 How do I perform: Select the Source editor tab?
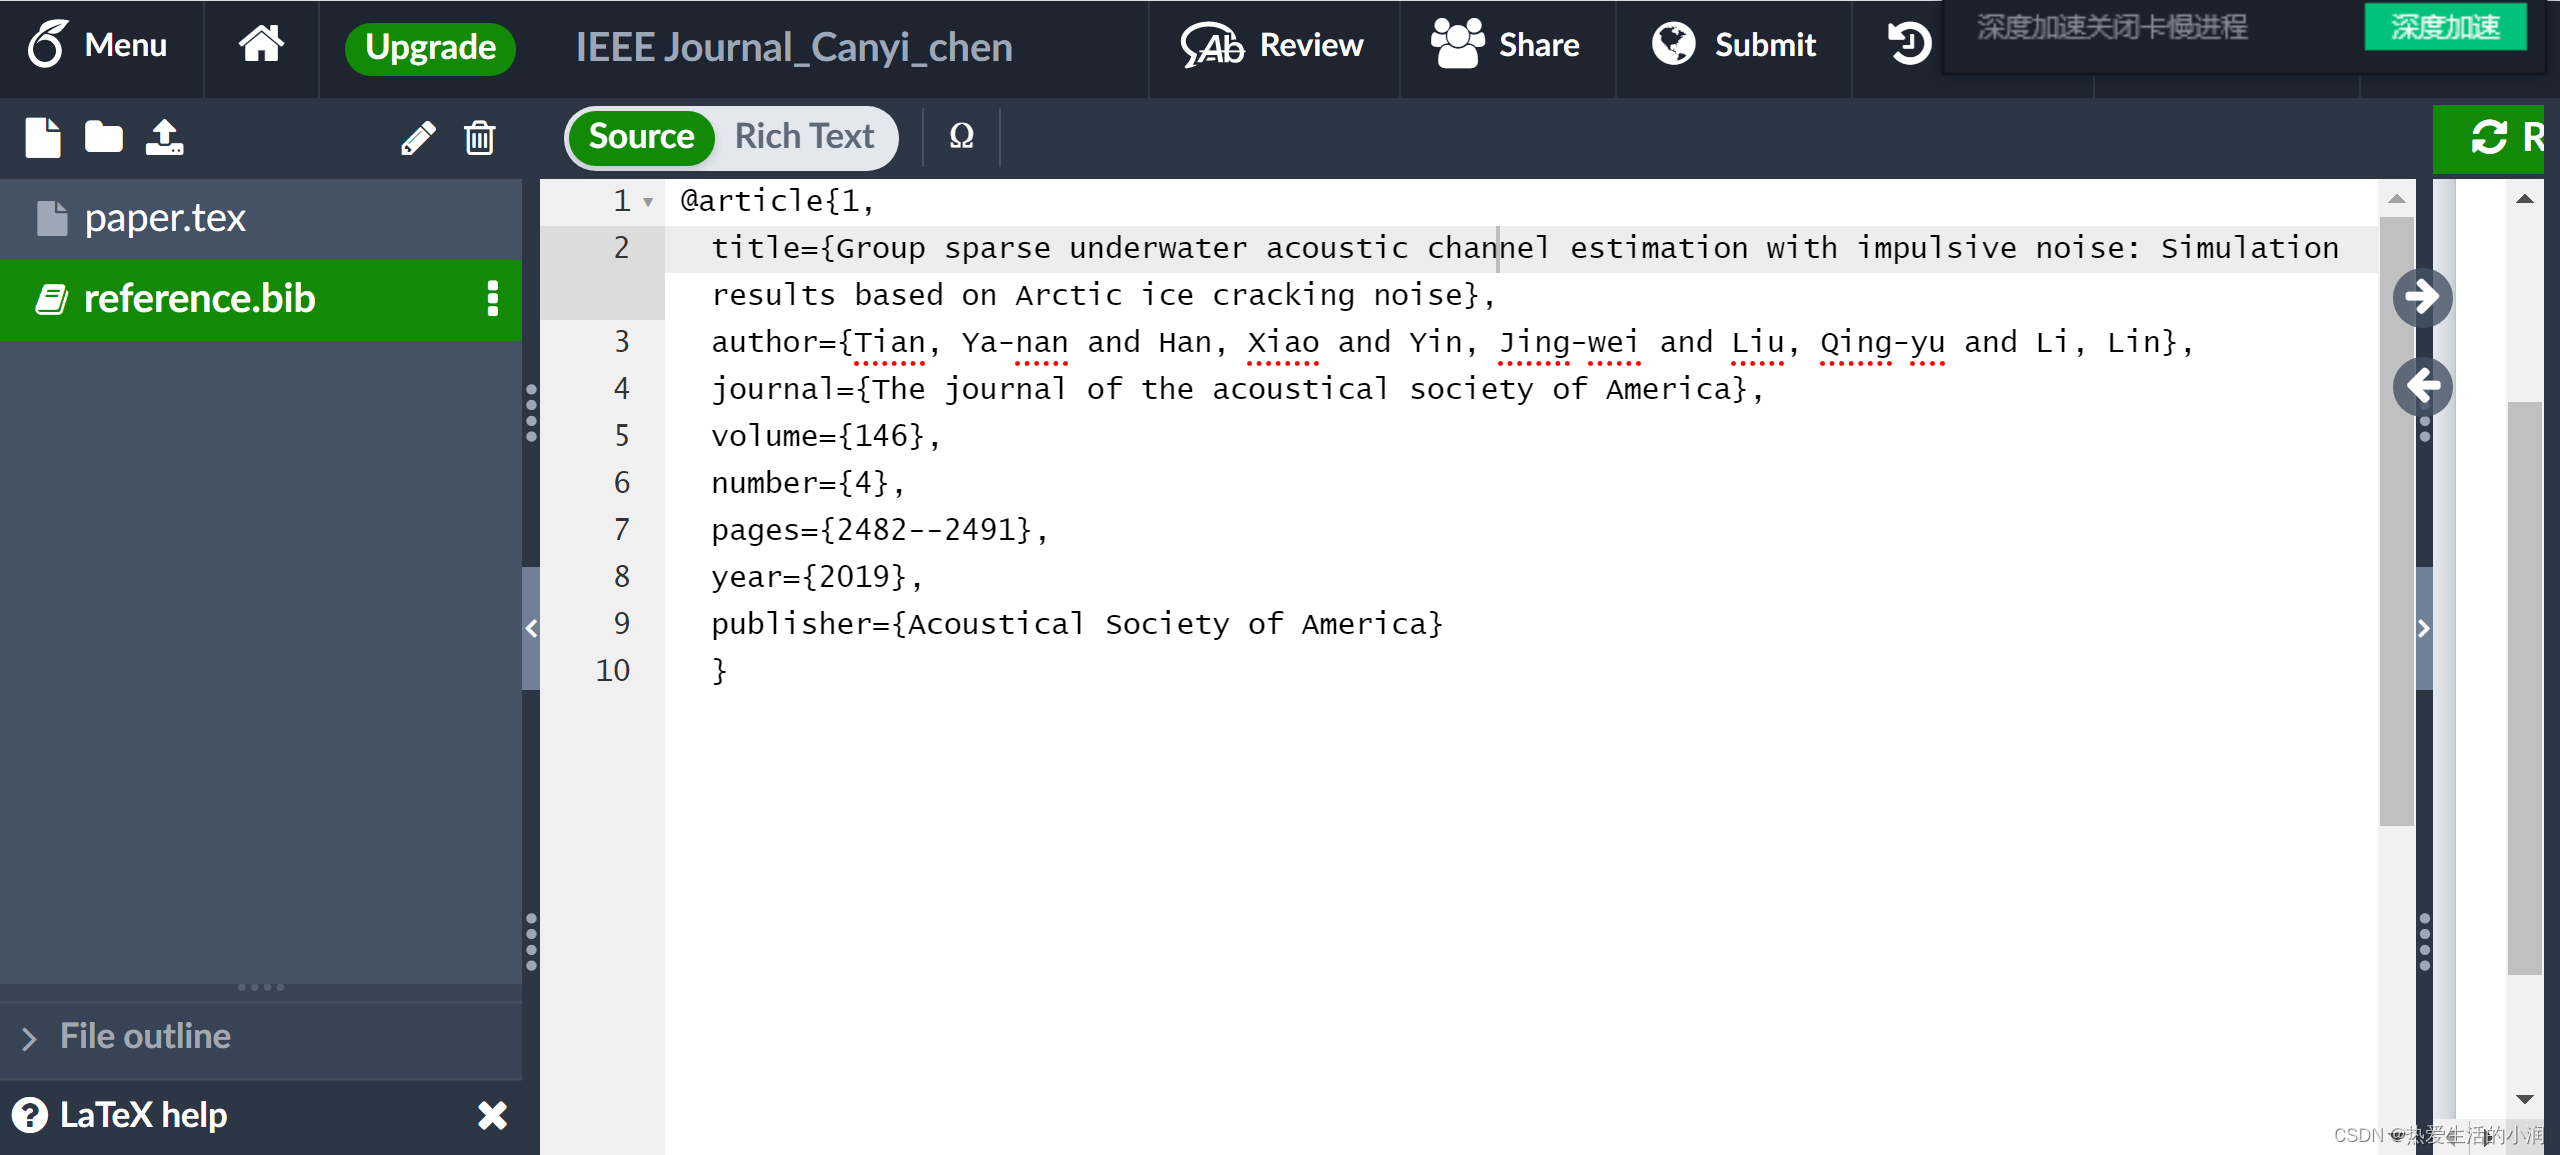tap(638, 136)
